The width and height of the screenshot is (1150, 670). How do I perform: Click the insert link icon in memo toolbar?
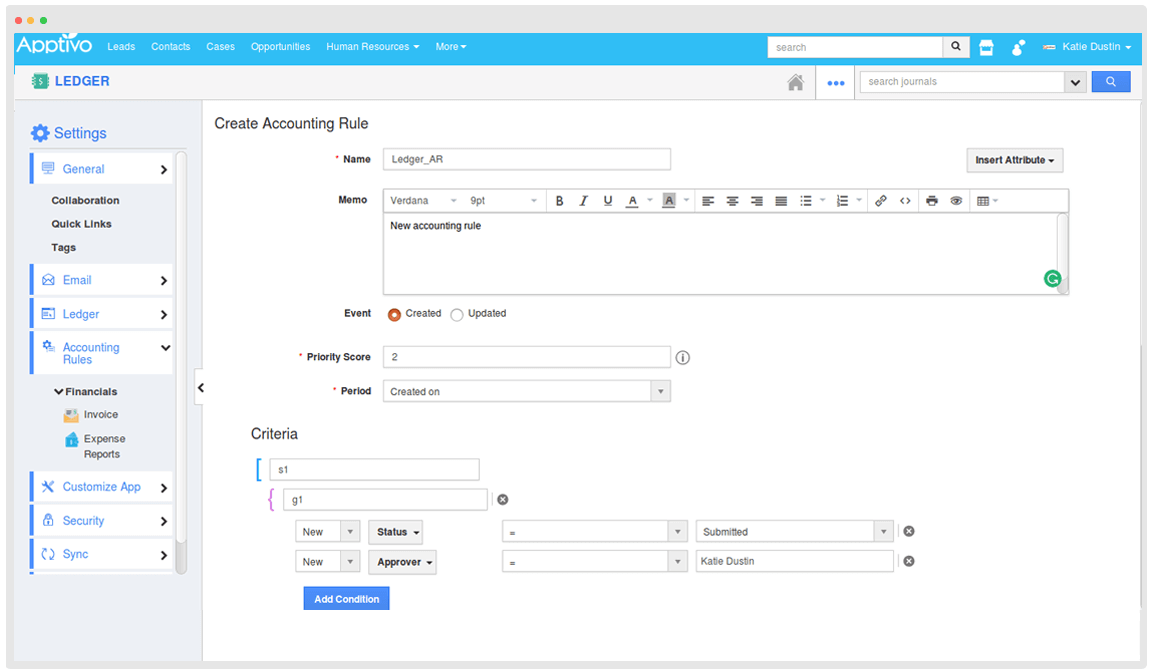tap(881, 201)
